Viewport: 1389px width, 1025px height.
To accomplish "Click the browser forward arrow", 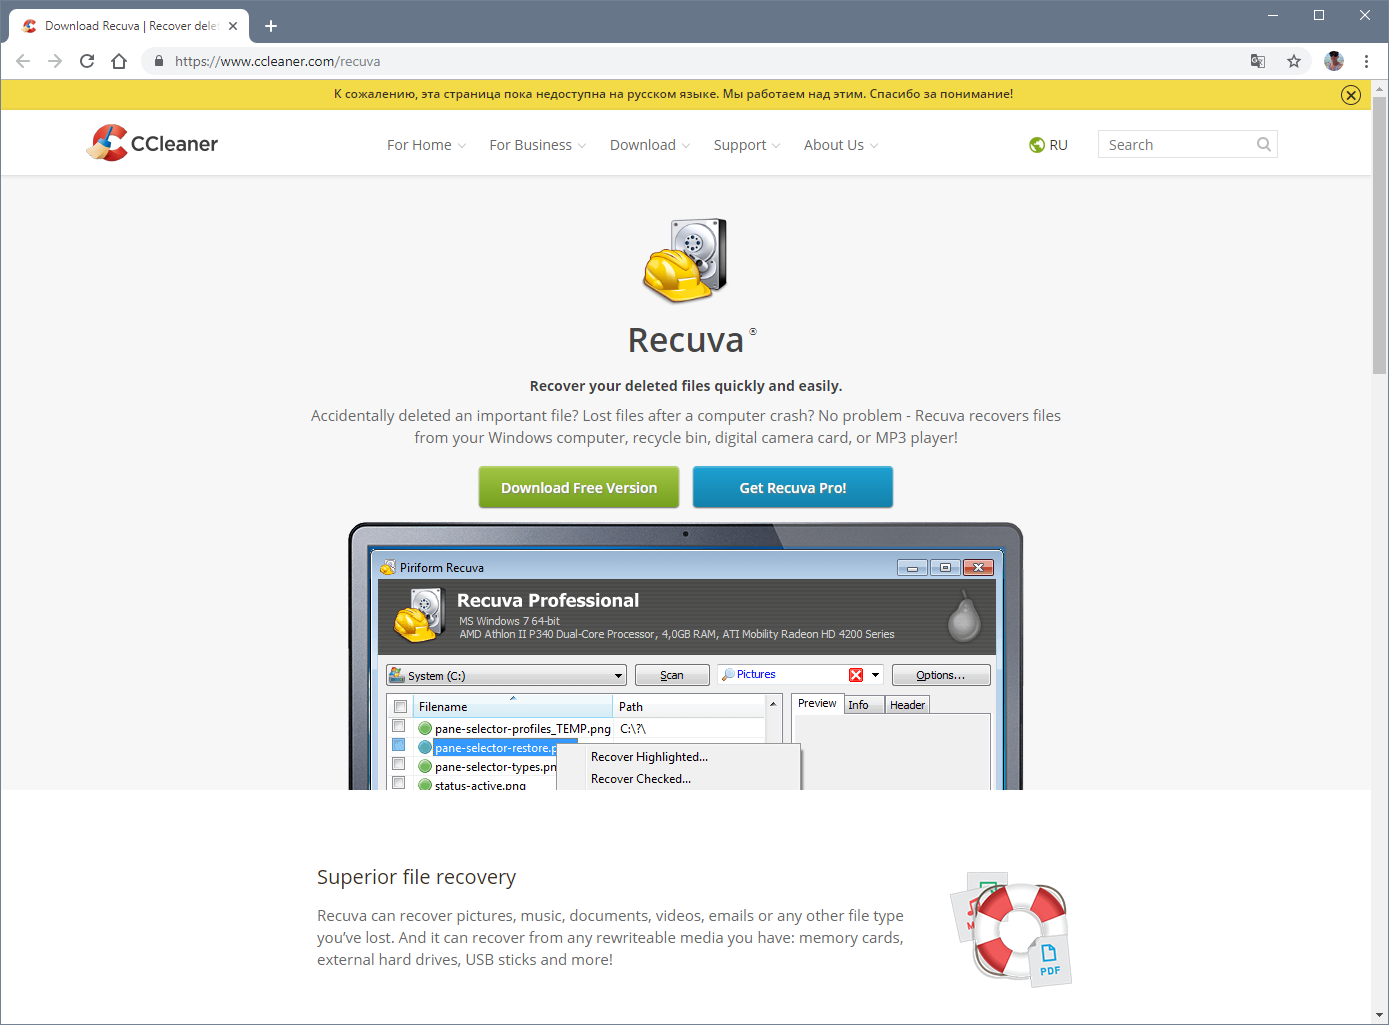I will [55, 61].
